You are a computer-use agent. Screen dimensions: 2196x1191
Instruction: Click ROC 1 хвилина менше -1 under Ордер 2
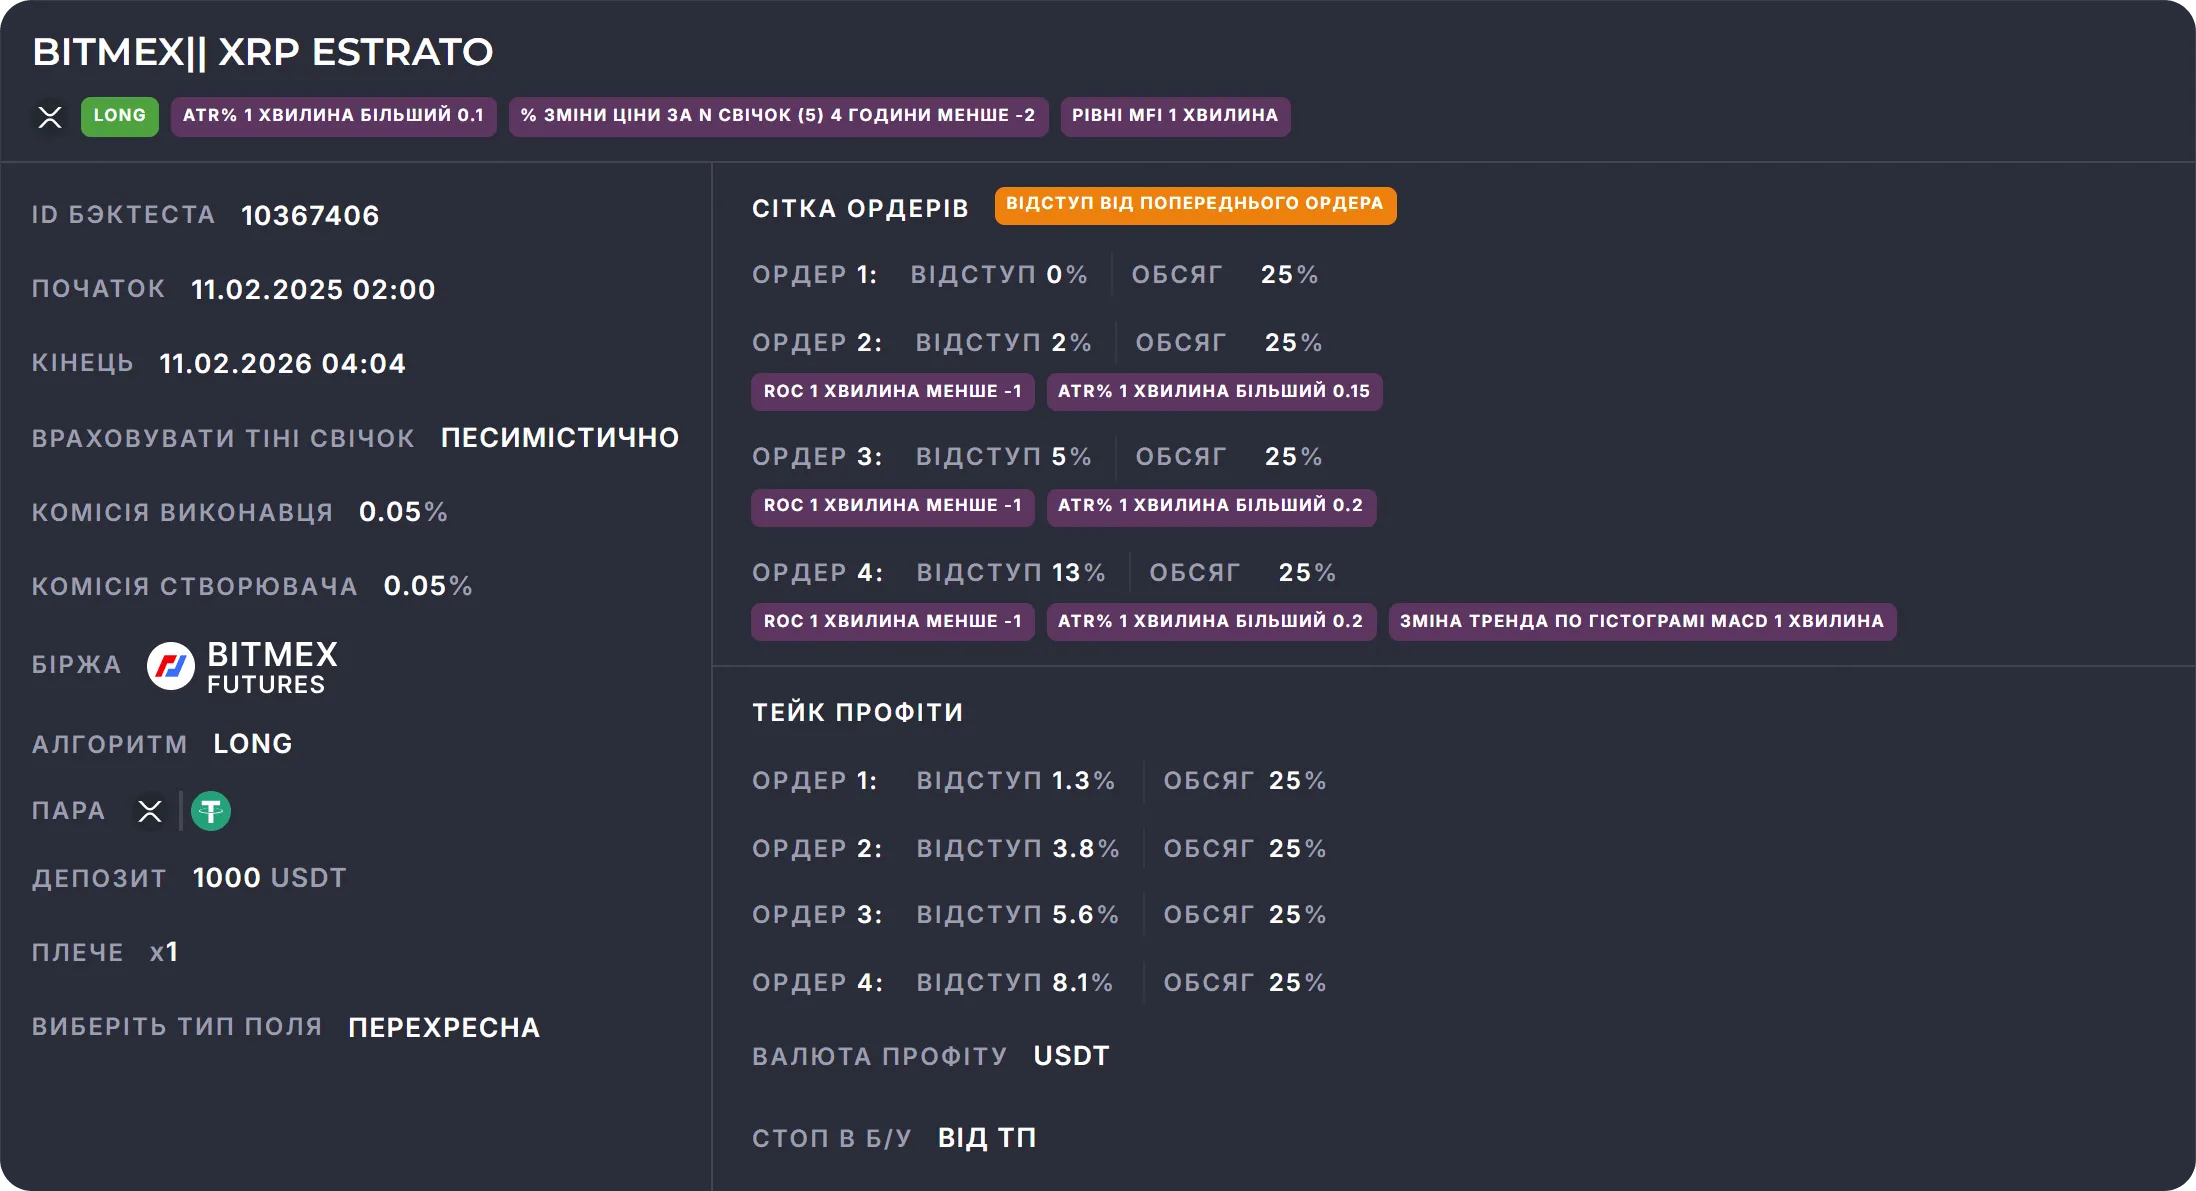click(892, 392)
